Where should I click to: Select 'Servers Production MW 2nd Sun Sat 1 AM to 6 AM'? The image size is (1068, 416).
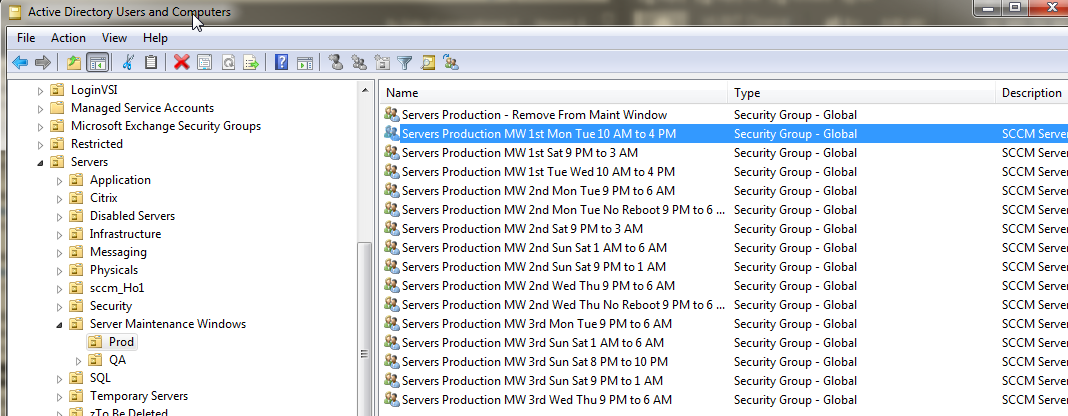[534, 248]
